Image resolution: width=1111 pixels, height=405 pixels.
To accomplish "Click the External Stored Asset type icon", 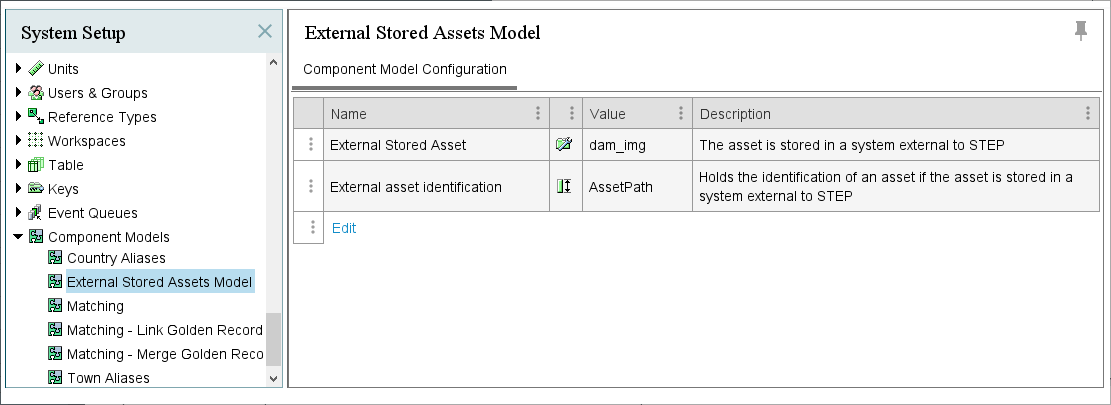I will click(564, 144).
